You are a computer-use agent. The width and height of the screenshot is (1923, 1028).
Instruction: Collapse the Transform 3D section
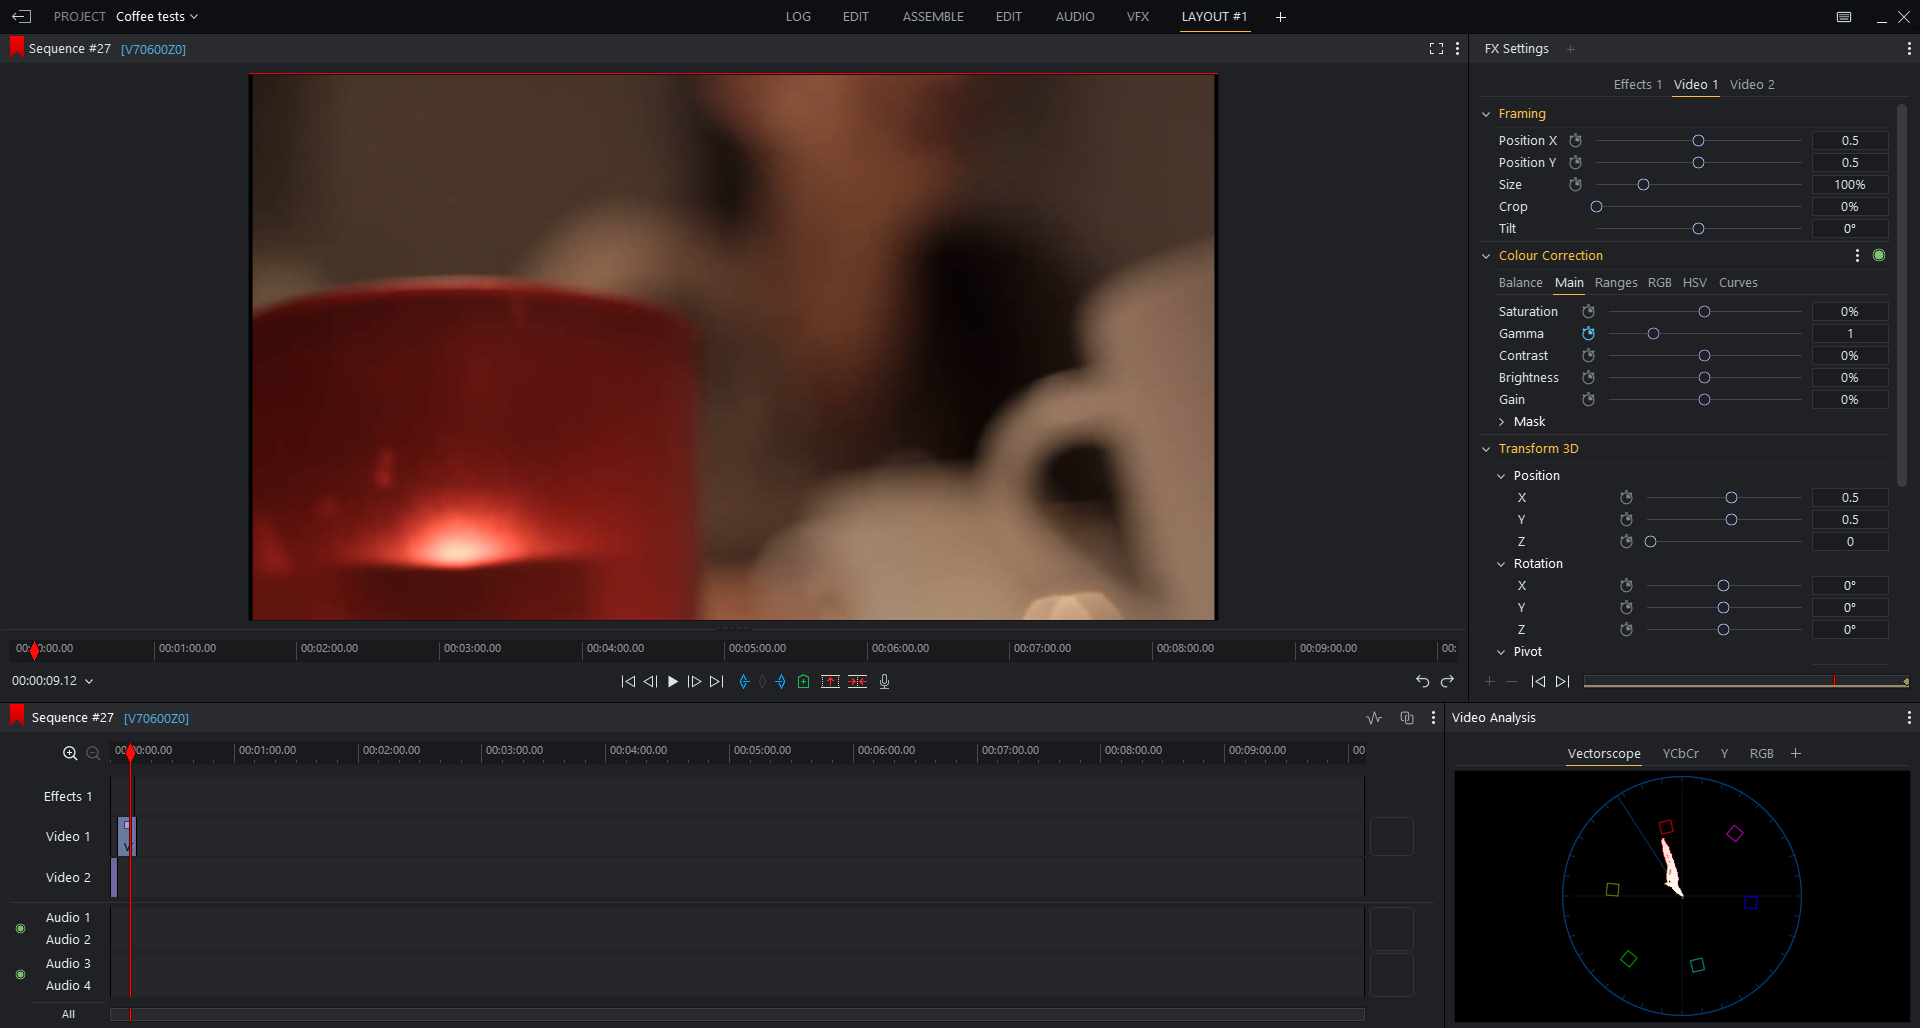click(1488, 450)
